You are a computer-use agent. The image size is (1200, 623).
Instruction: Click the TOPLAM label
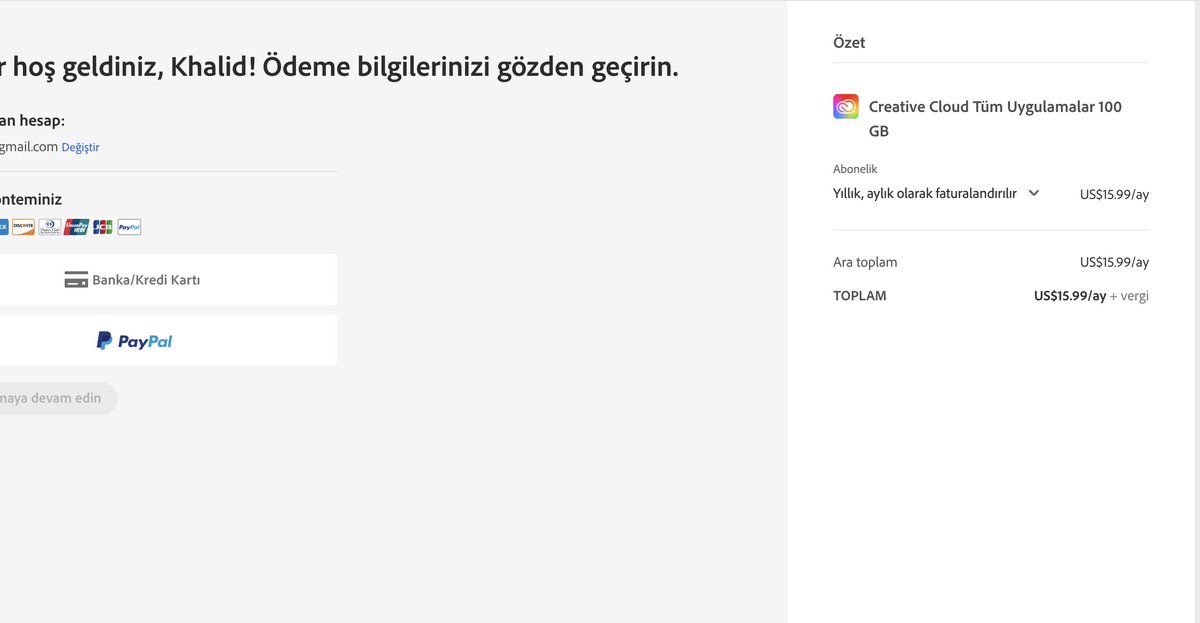(x=860, y=296)
